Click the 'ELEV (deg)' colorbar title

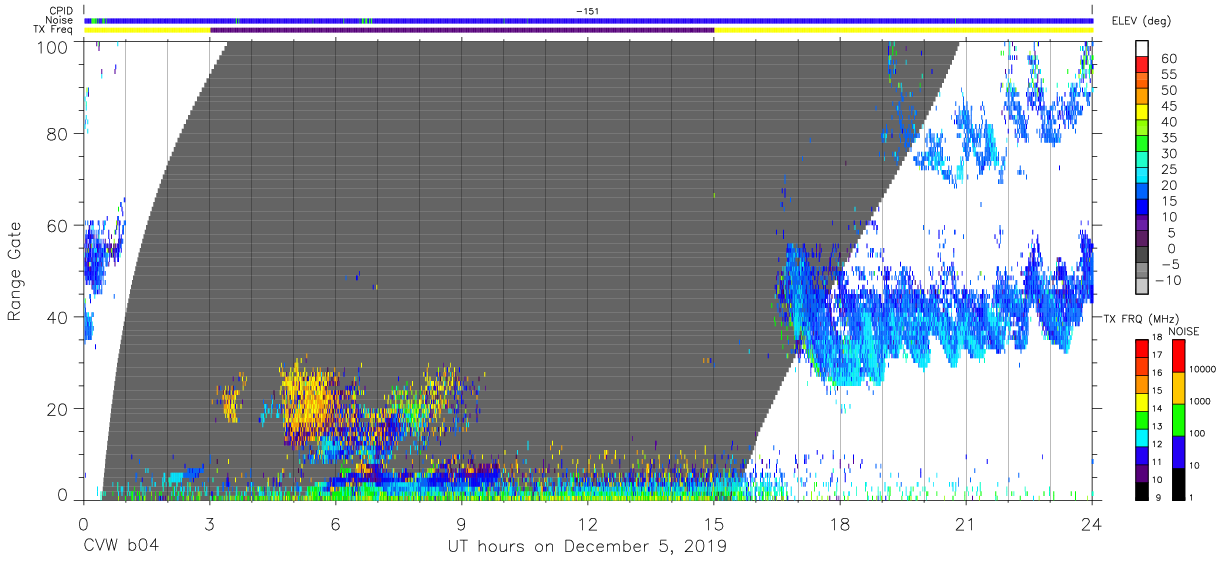click(1142, 21)
